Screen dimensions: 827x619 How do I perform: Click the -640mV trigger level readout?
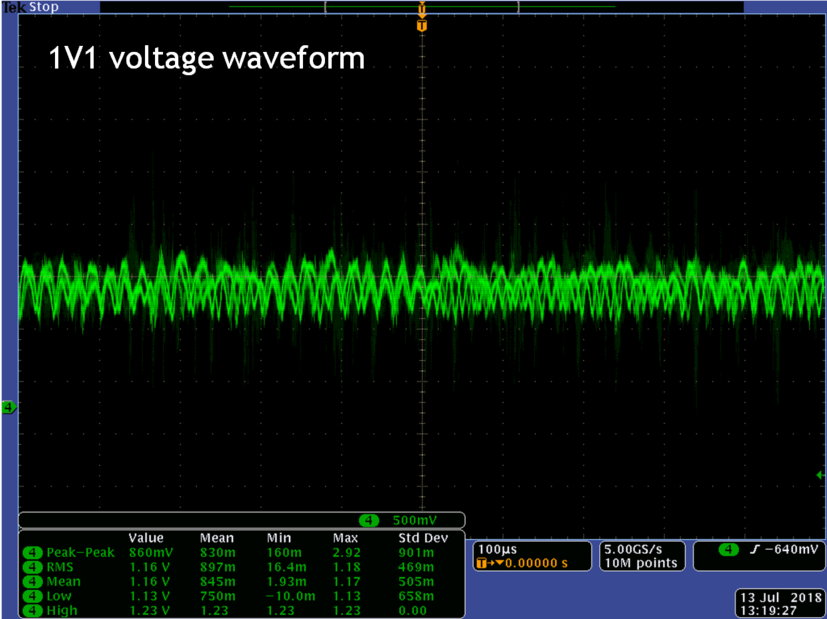click(792, 549)
